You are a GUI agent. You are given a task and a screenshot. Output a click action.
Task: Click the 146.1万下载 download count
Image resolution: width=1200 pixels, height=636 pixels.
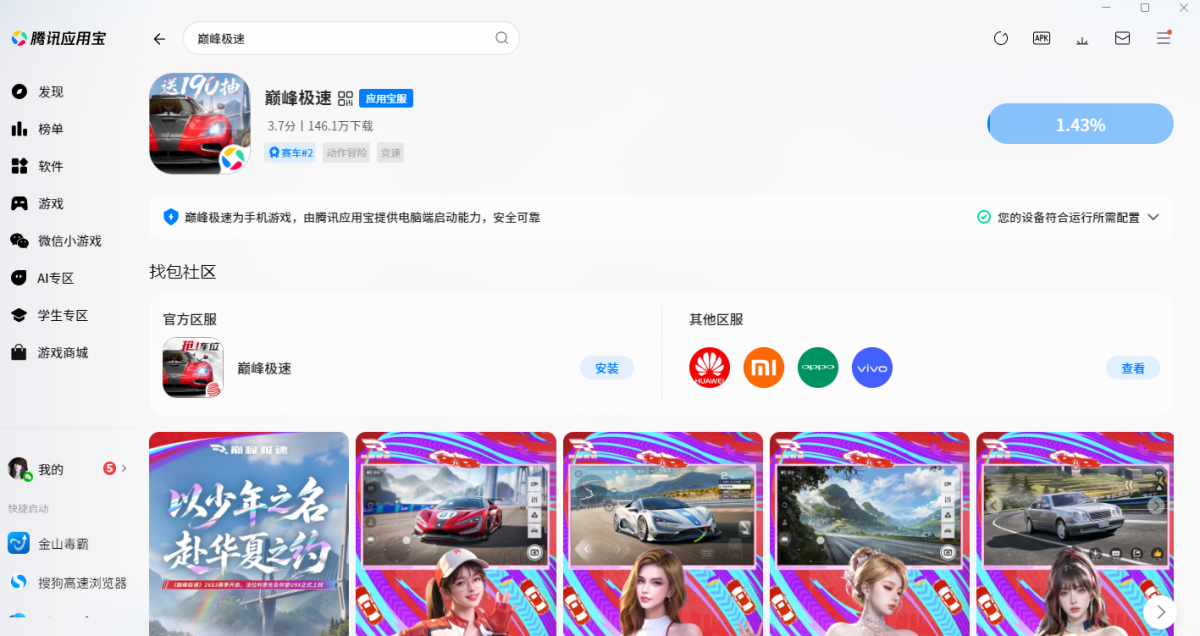[x=340, y=127]
